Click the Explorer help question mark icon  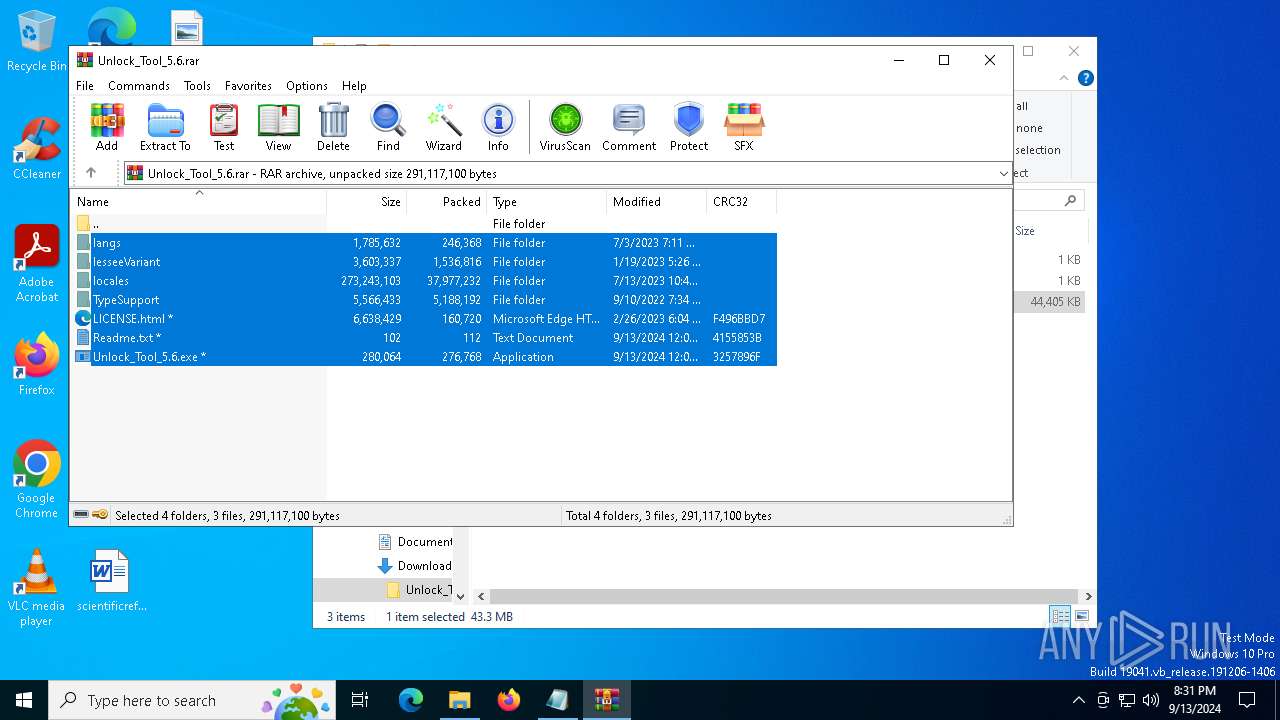pos(1085,78)
